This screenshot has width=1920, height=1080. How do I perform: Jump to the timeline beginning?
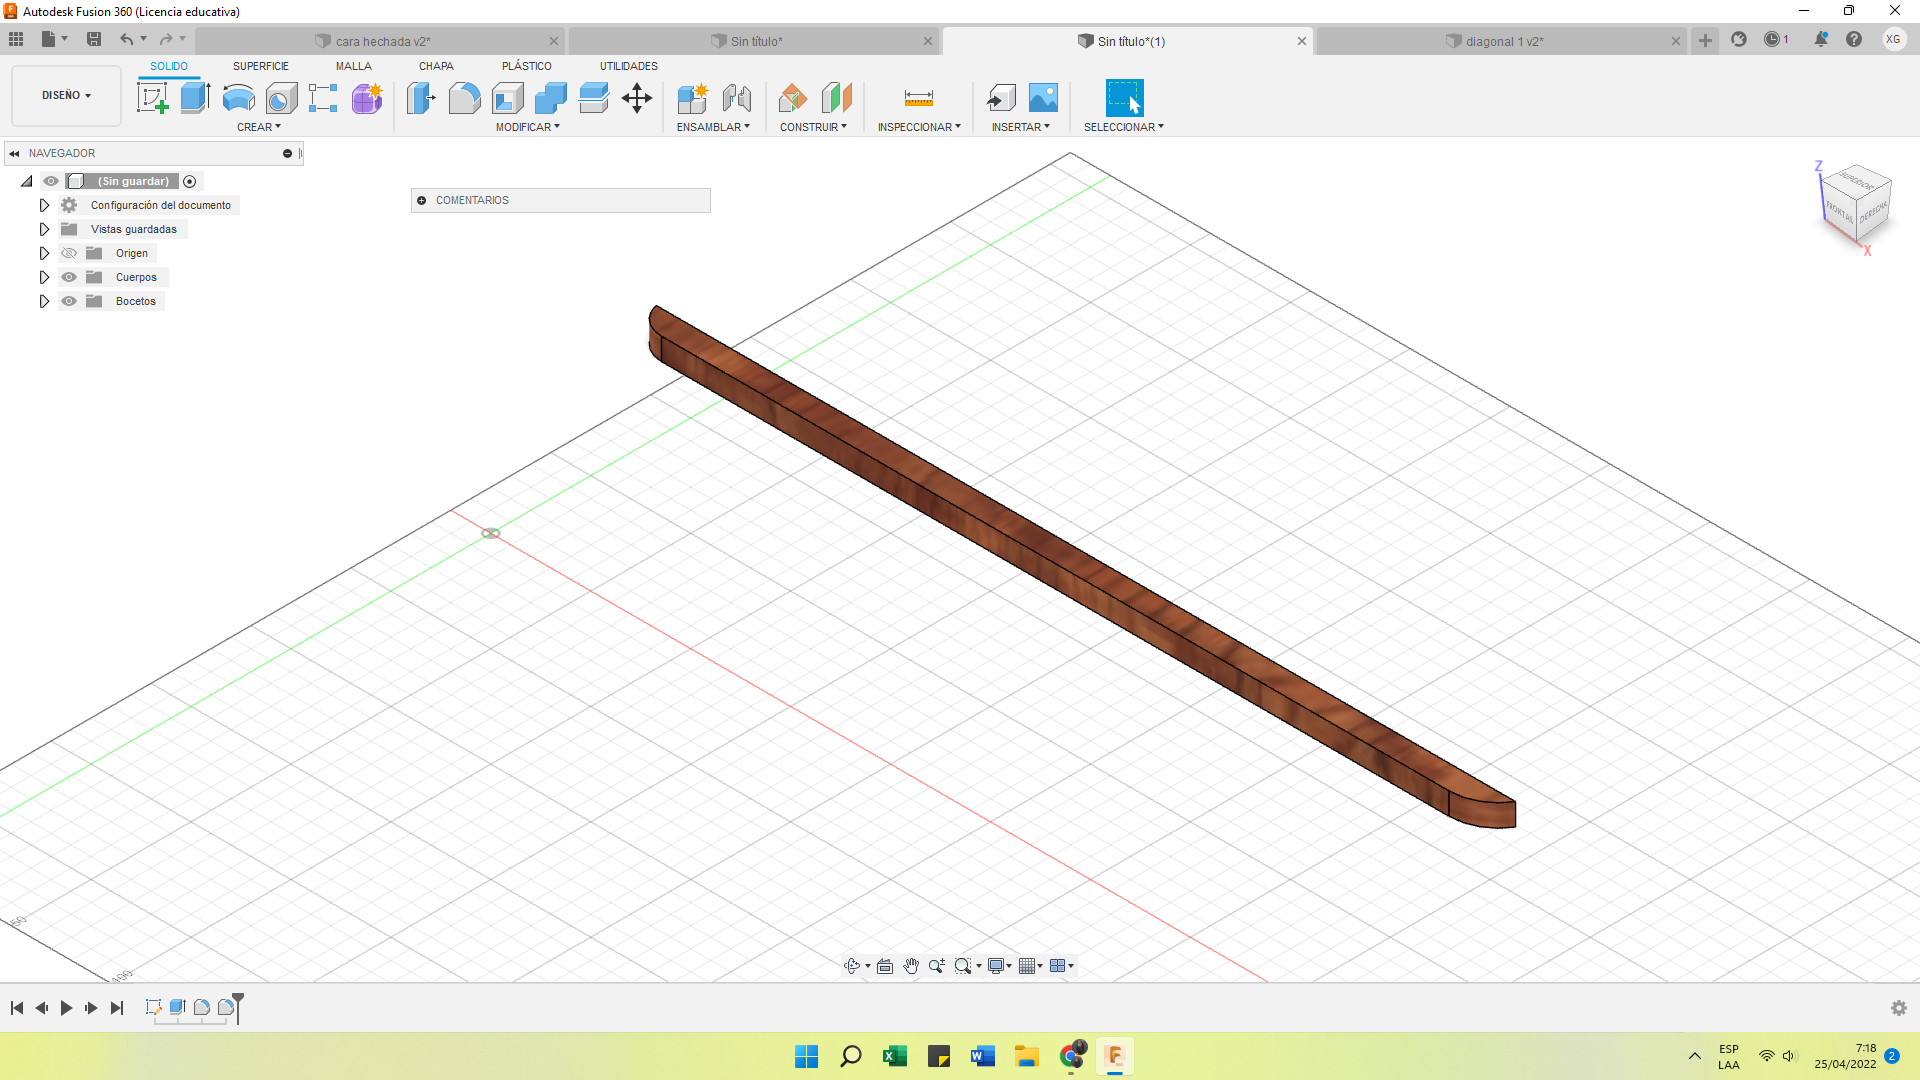click(17, 1008)
